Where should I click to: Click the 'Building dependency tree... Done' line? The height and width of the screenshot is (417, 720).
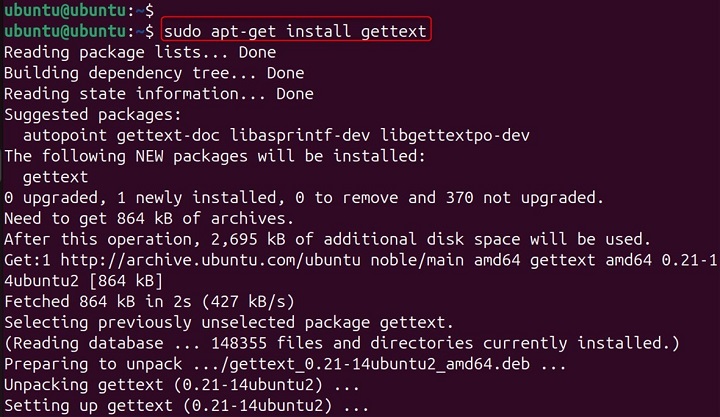pos(154,73)
